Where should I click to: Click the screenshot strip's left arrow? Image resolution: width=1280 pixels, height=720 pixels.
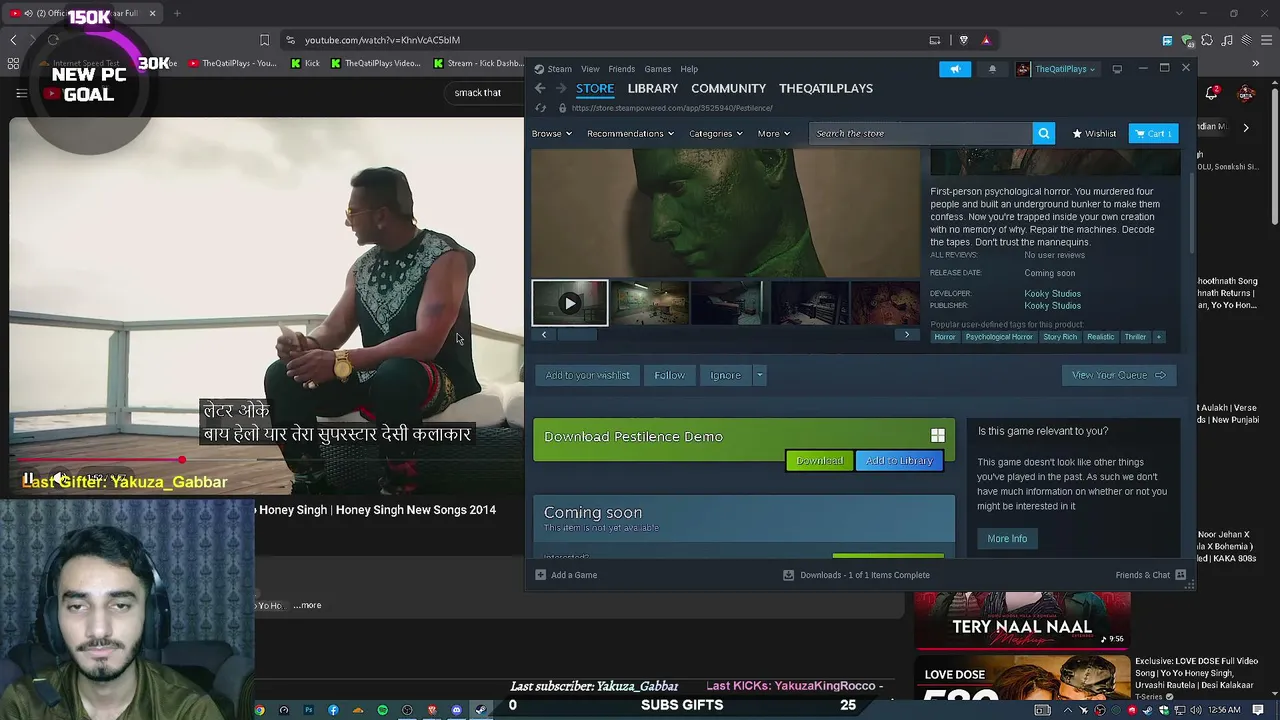click(x=544, y=335)
